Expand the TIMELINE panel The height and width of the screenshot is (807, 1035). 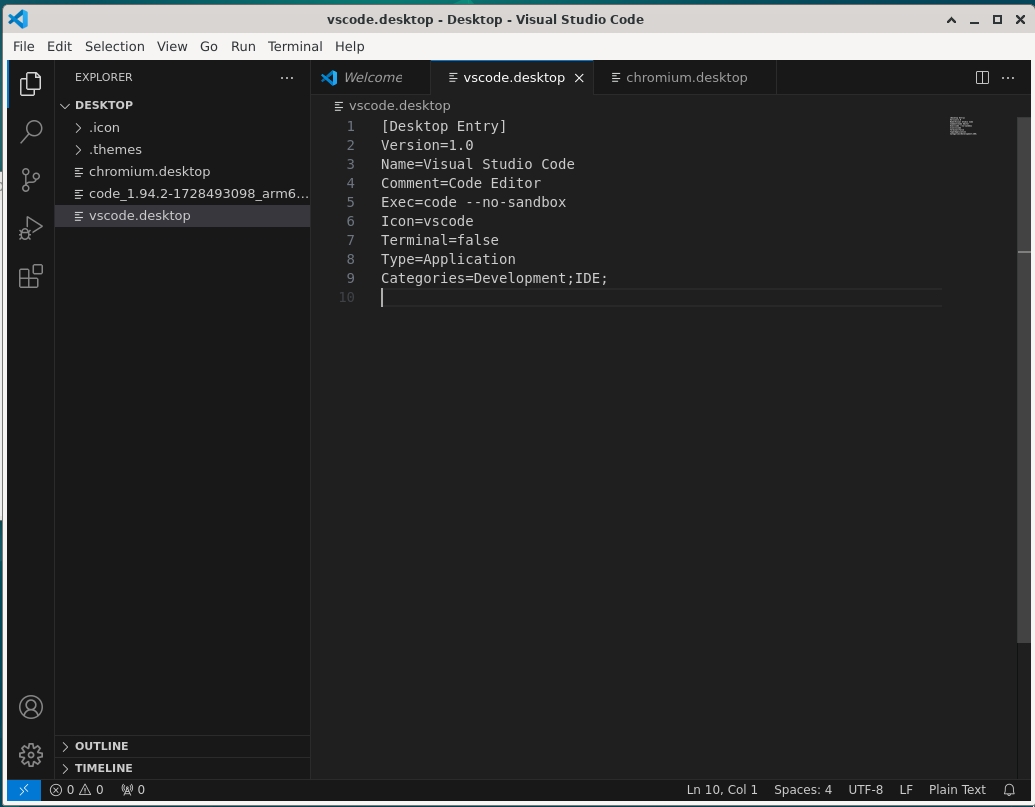click(x=182, y=768)
